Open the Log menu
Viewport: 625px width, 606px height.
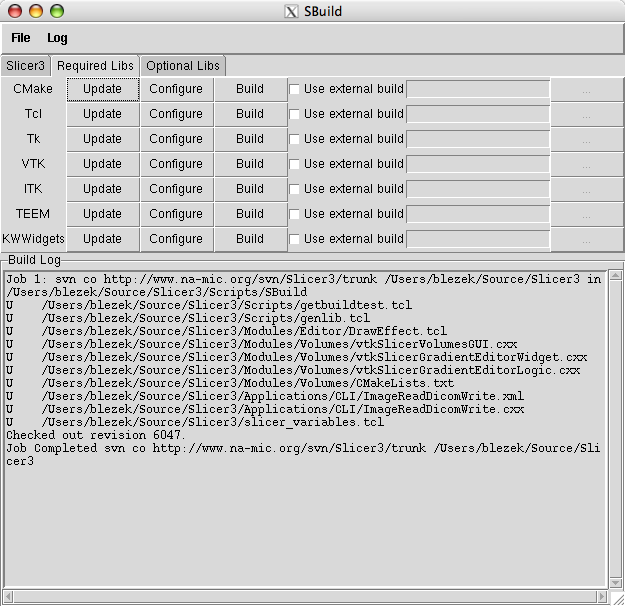pyautogui.click(x=57, y=38)
